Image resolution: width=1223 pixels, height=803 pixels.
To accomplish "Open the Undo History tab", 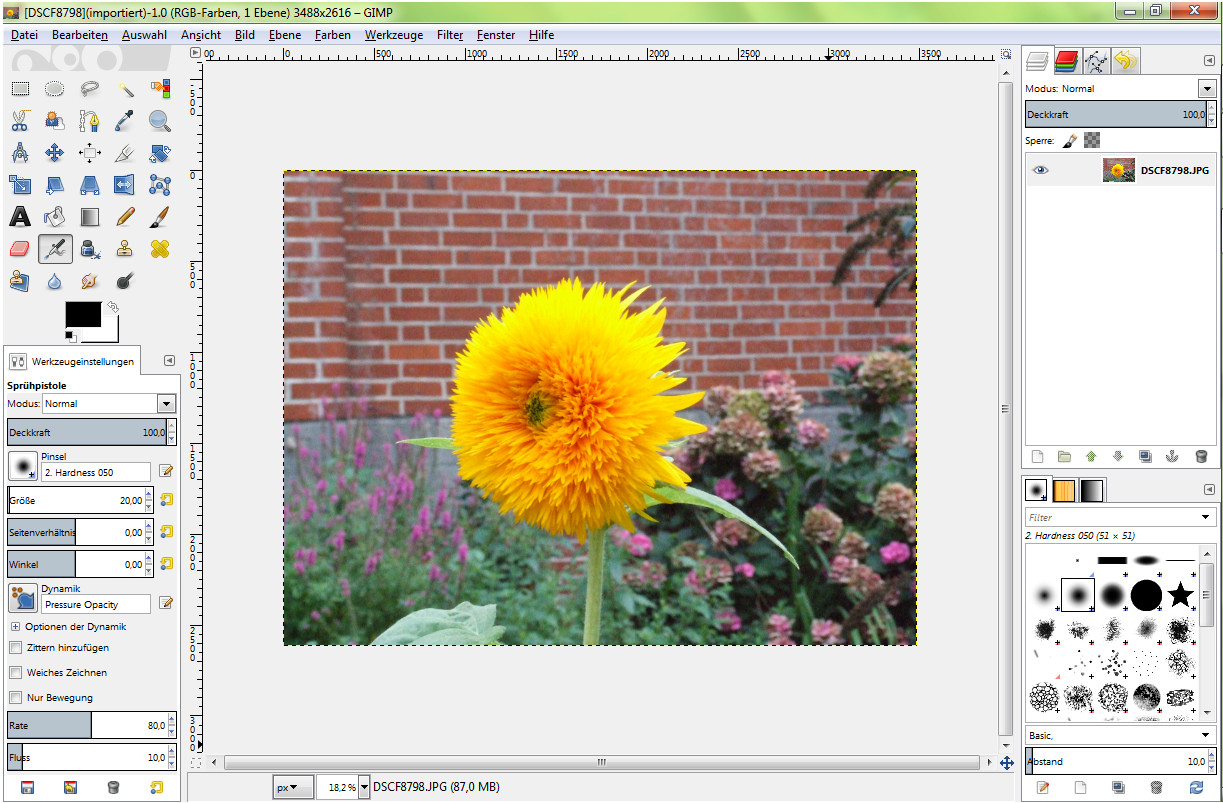I will (x=1125, y=61).
